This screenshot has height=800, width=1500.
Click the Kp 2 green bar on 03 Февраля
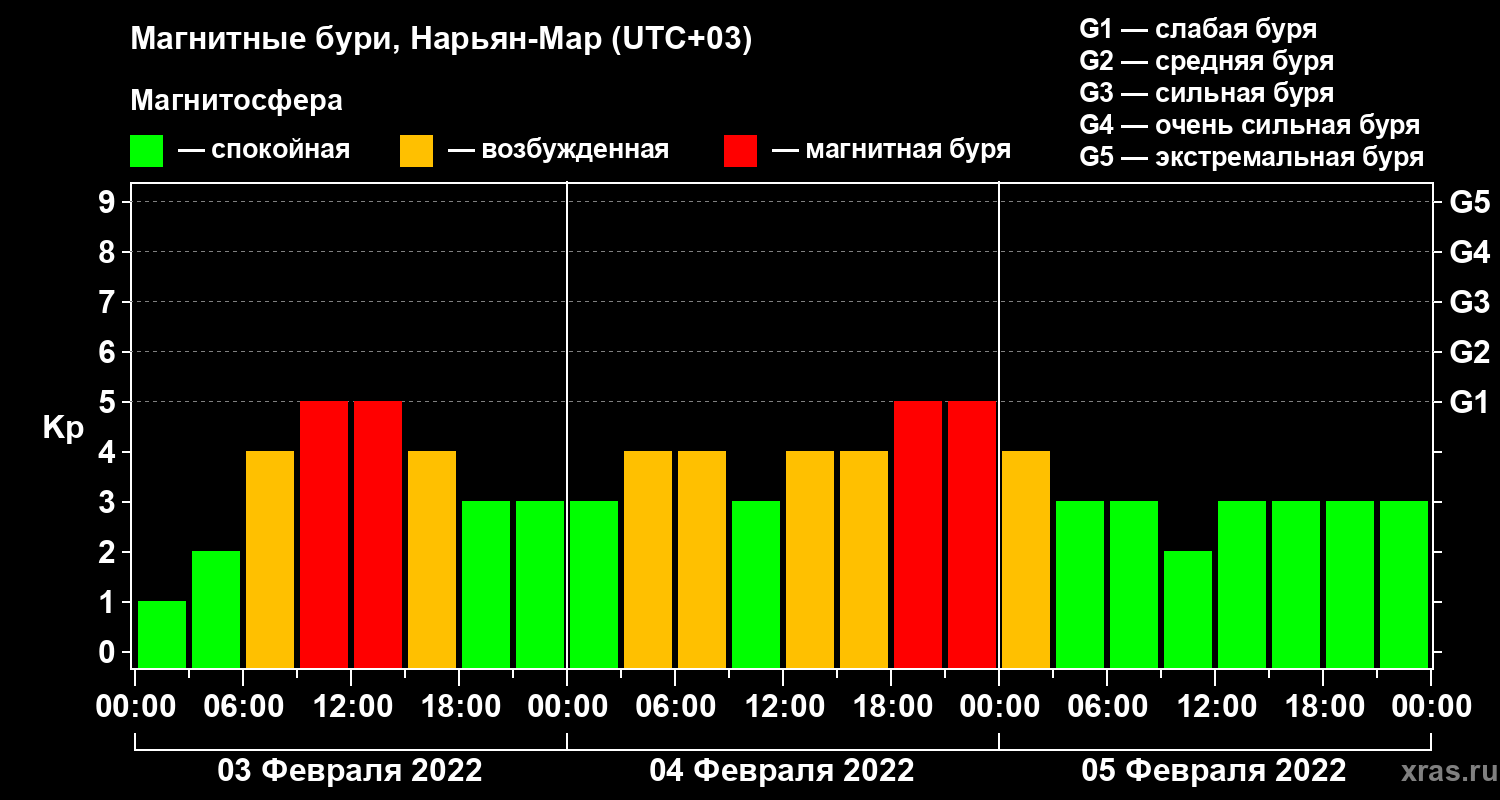pos(216,609)
